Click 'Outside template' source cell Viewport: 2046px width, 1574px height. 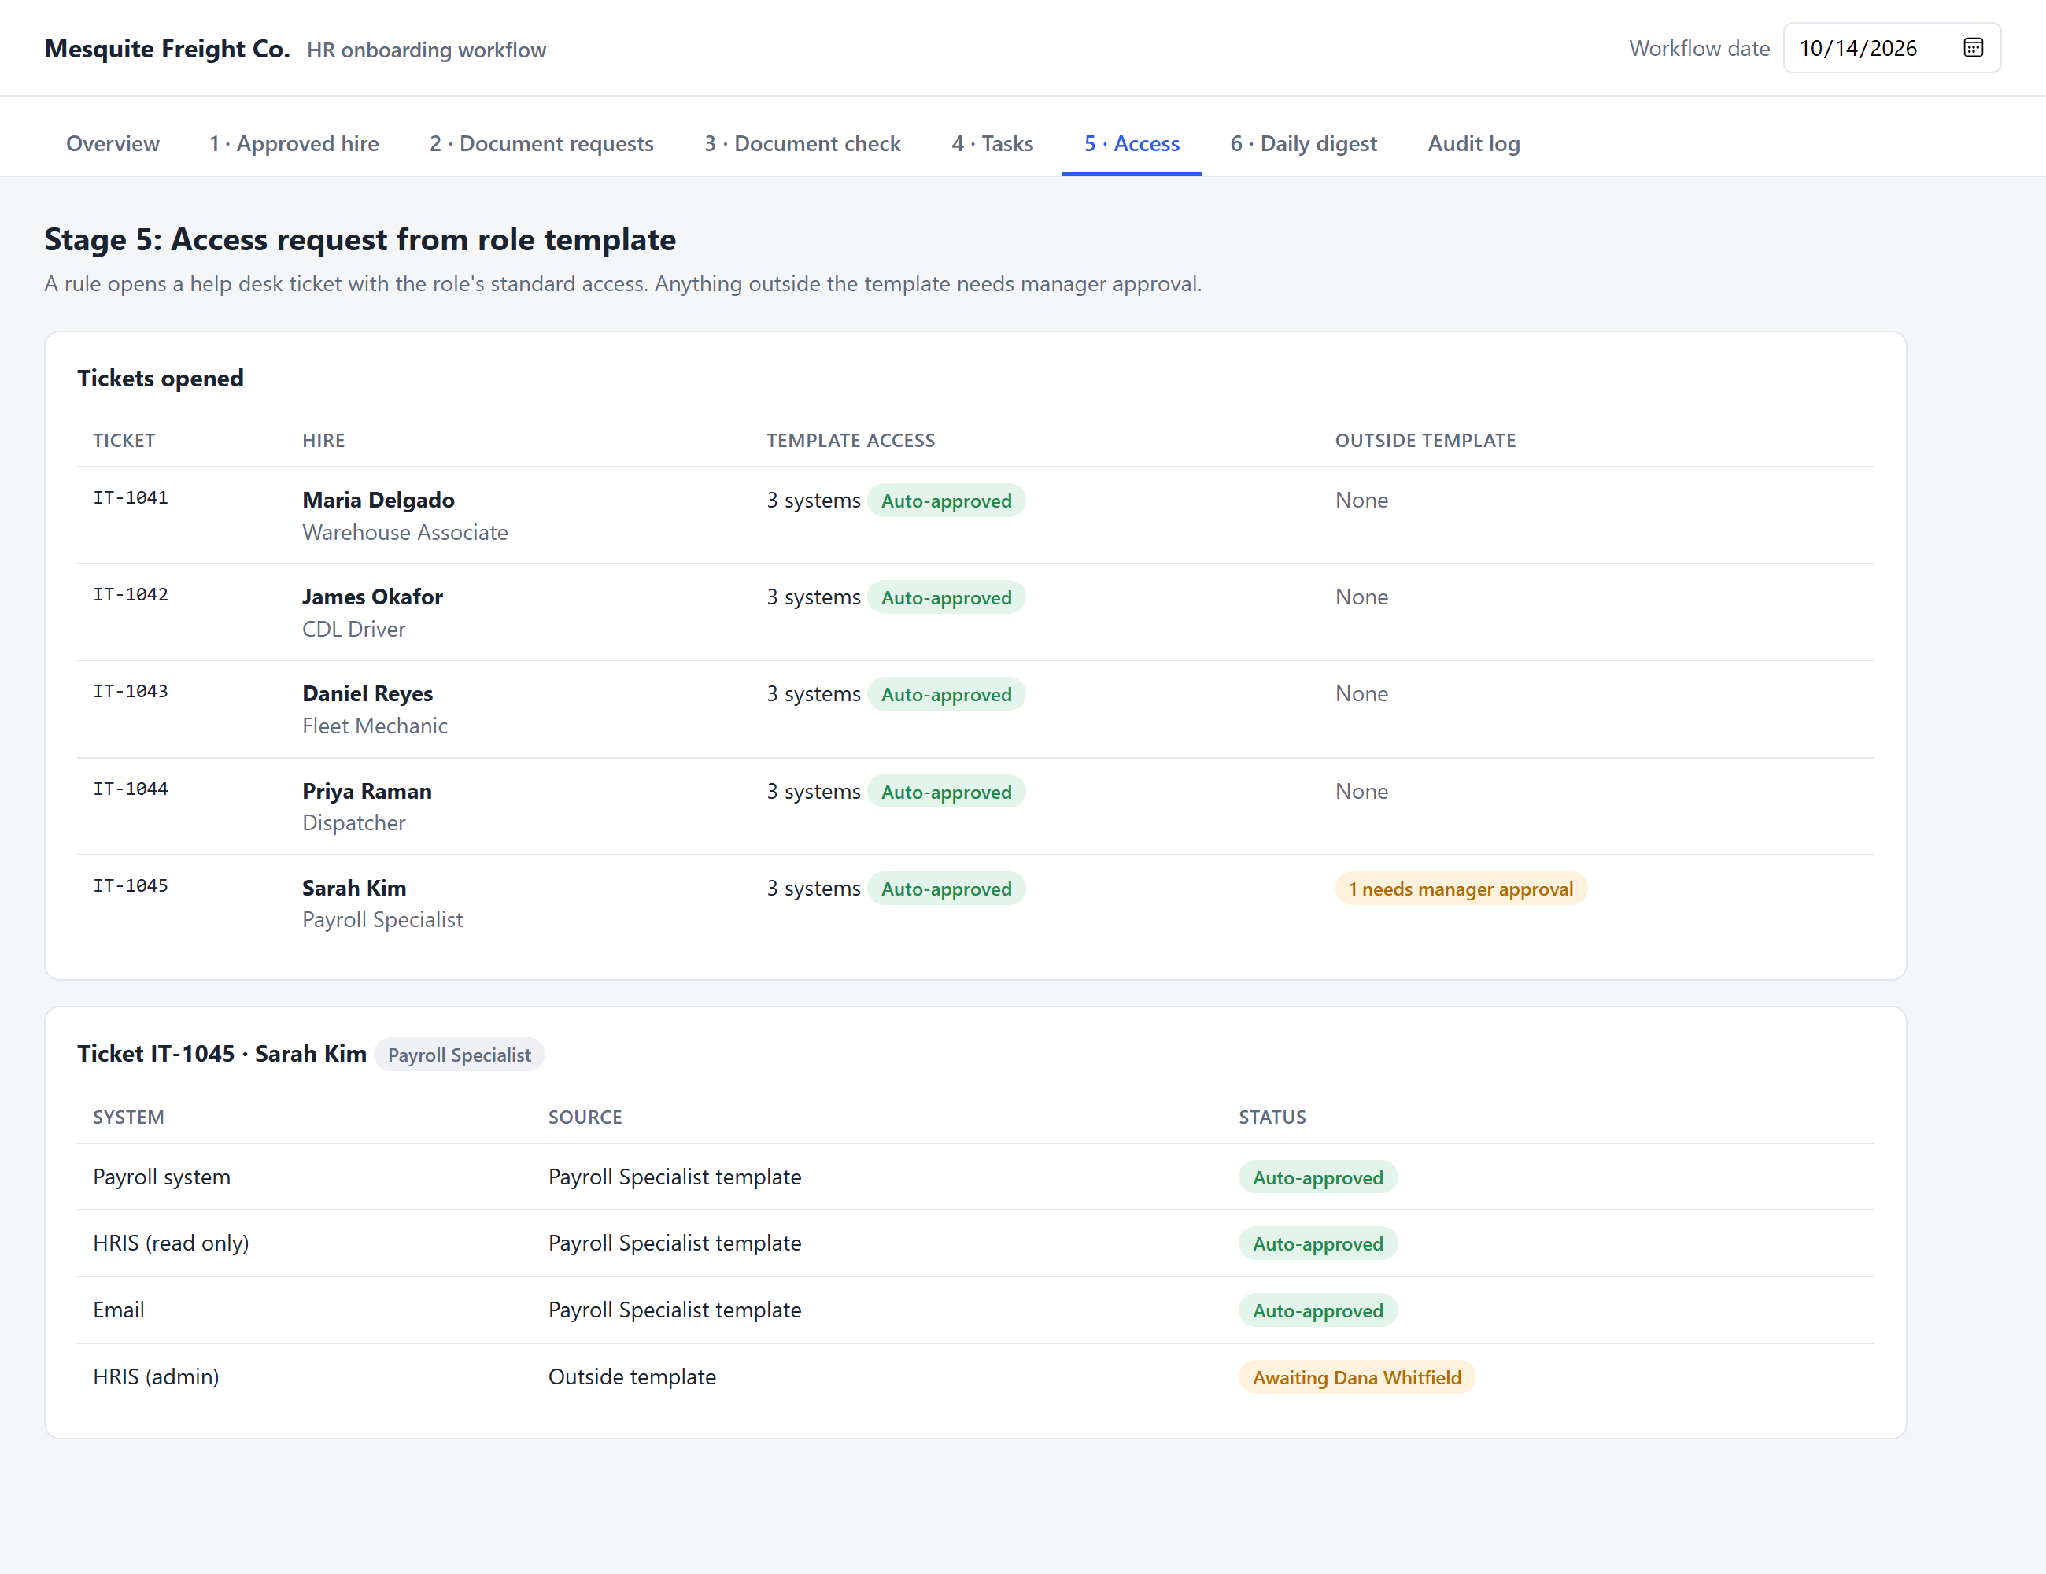pos(632,1377)
